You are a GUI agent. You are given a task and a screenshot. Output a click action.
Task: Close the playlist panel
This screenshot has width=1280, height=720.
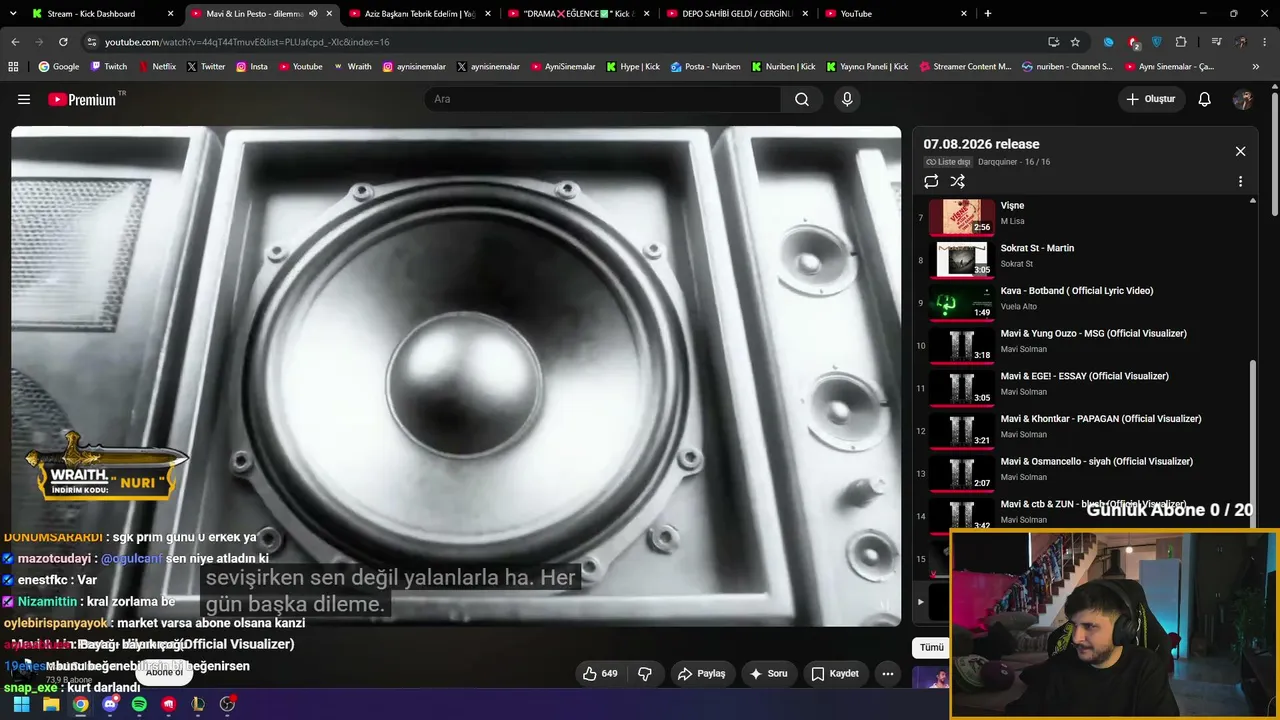[1240, 151]
